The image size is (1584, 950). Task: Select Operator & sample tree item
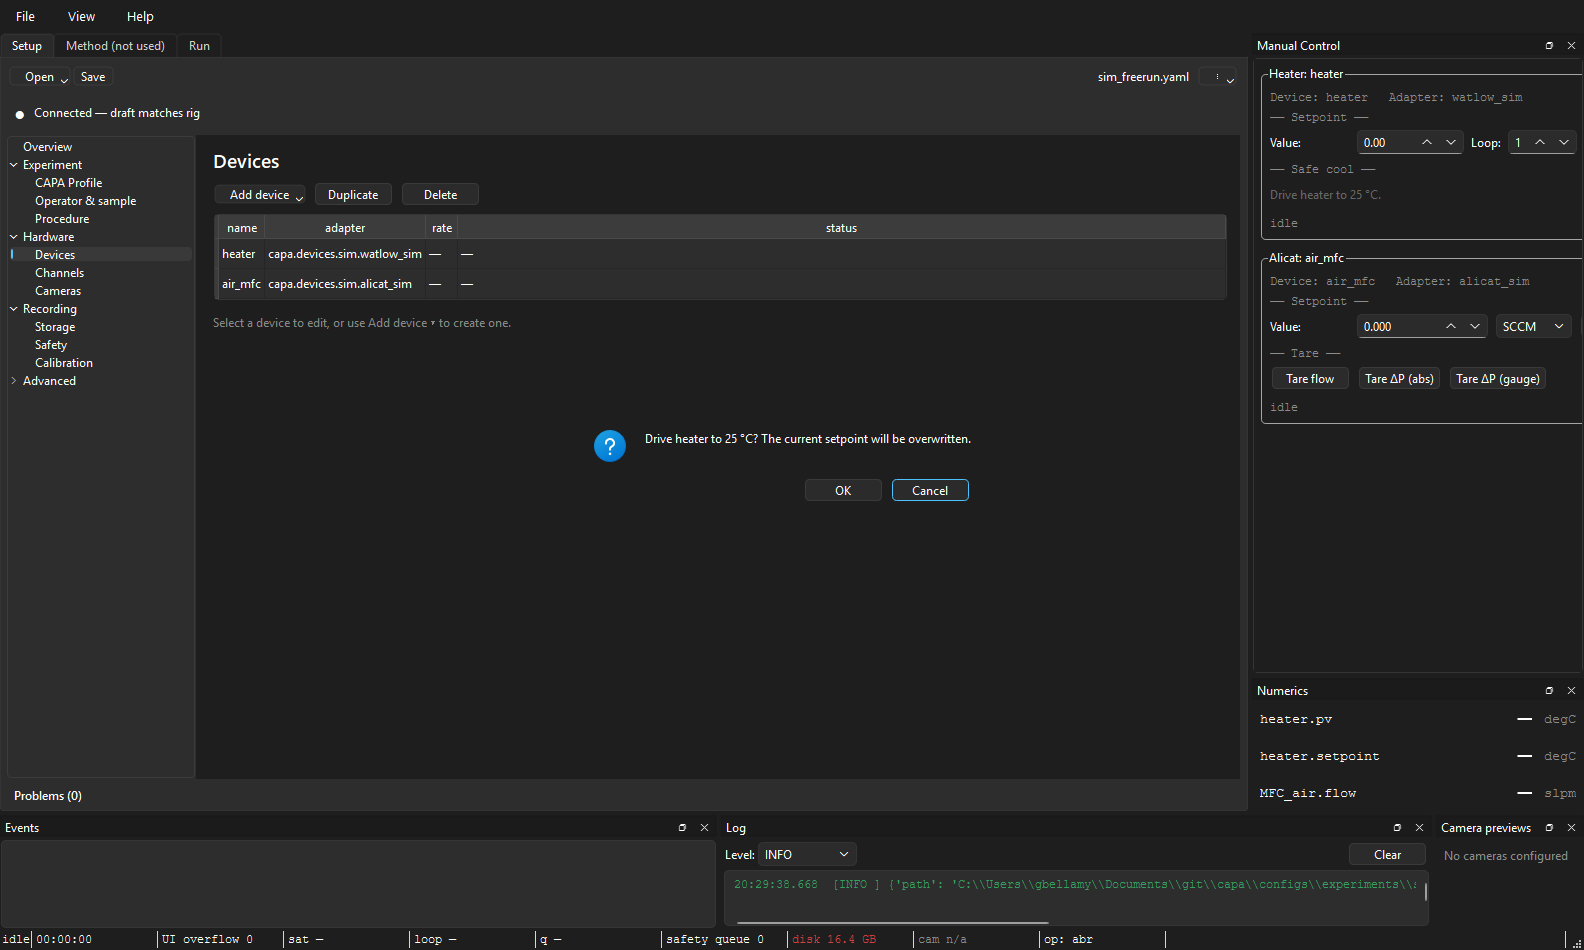point(86,201)
